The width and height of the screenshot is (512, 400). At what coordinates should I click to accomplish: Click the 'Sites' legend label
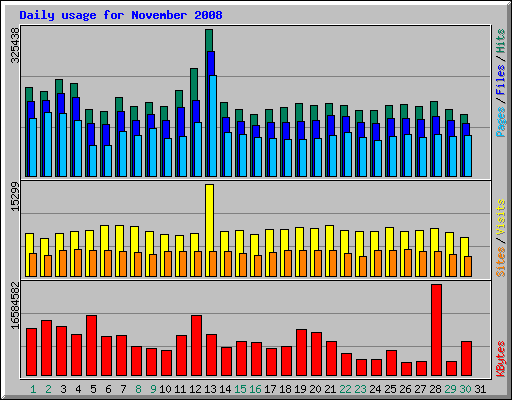tap(500, 262)
